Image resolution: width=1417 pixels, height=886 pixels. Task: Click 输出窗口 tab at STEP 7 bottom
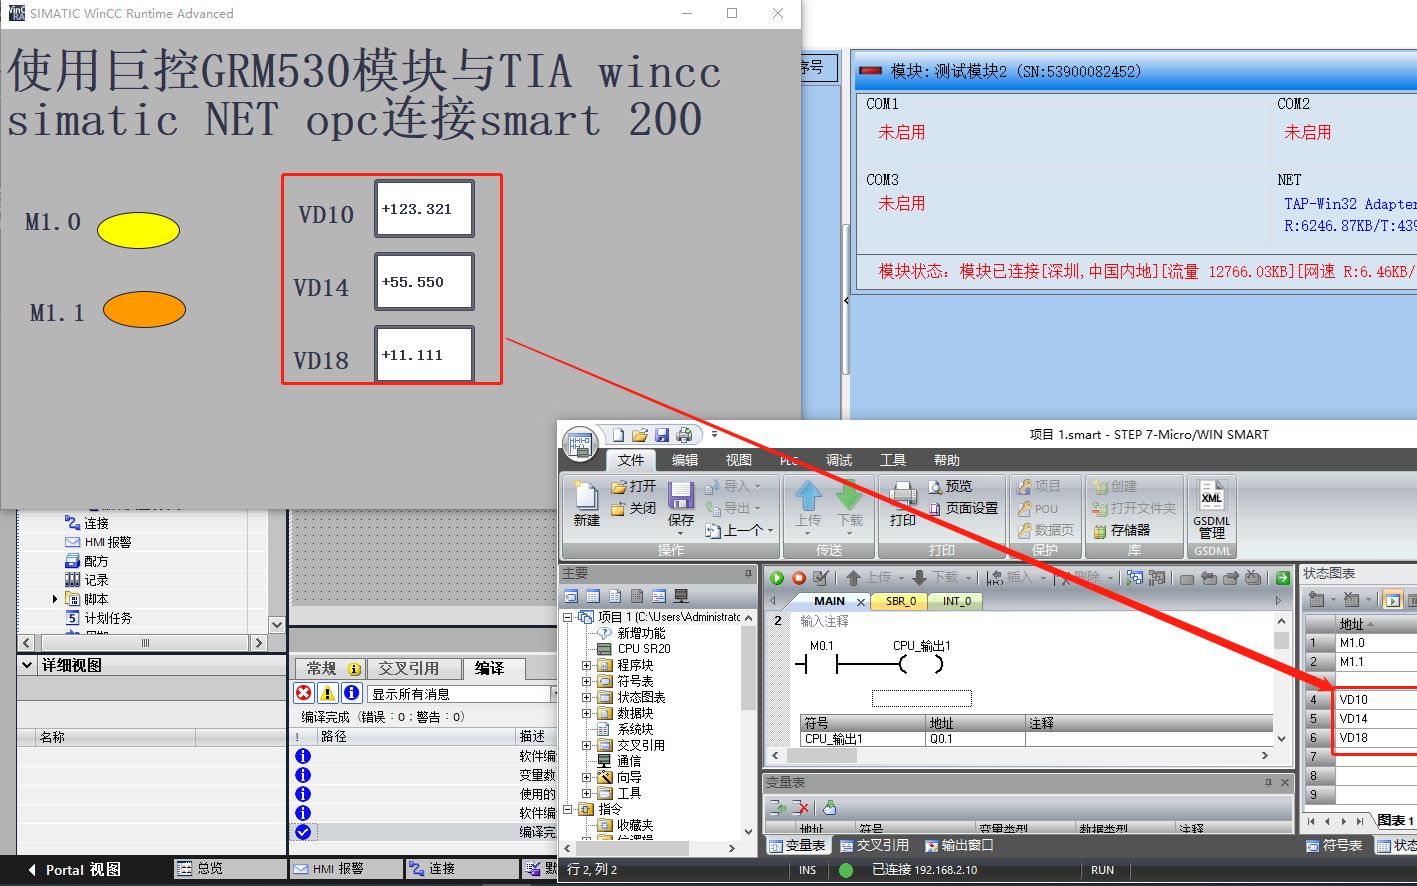(959, 846)
